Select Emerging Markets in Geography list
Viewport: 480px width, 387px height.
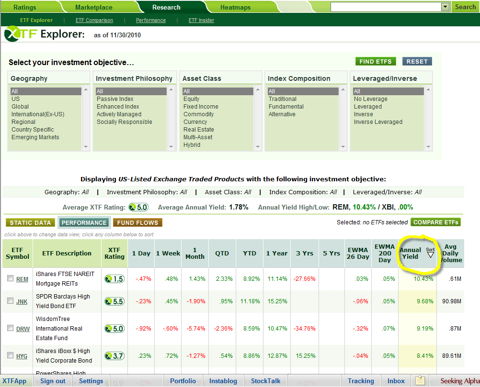pos(35,137)
